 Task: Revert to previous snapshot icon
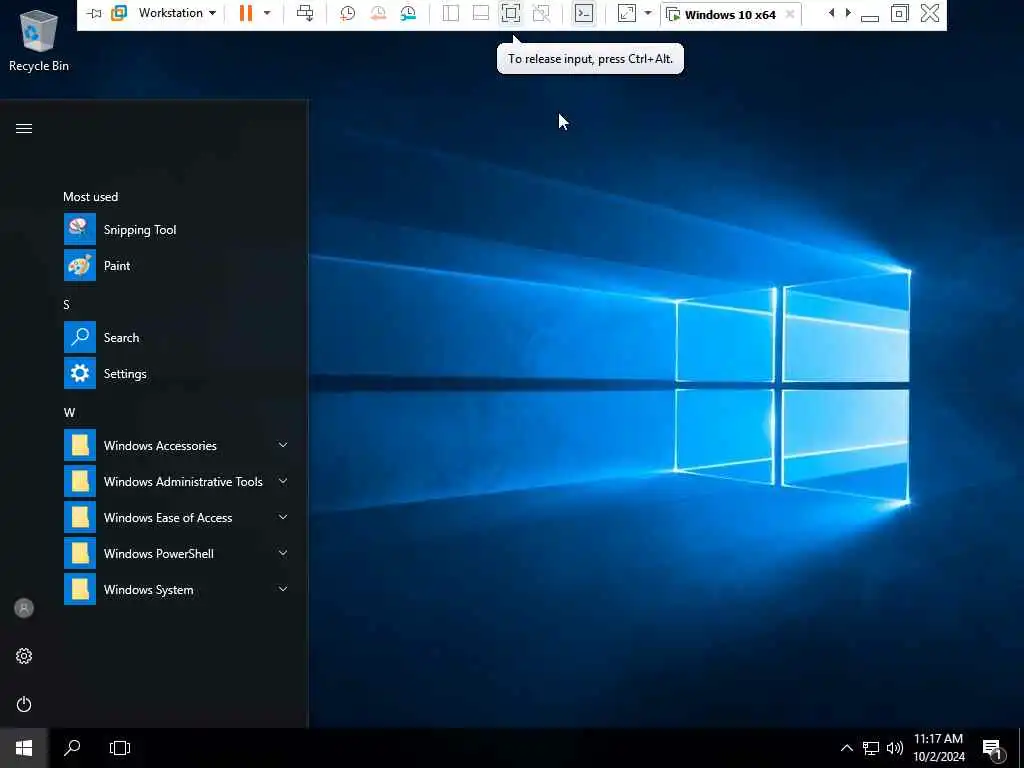tap(377, 13)
